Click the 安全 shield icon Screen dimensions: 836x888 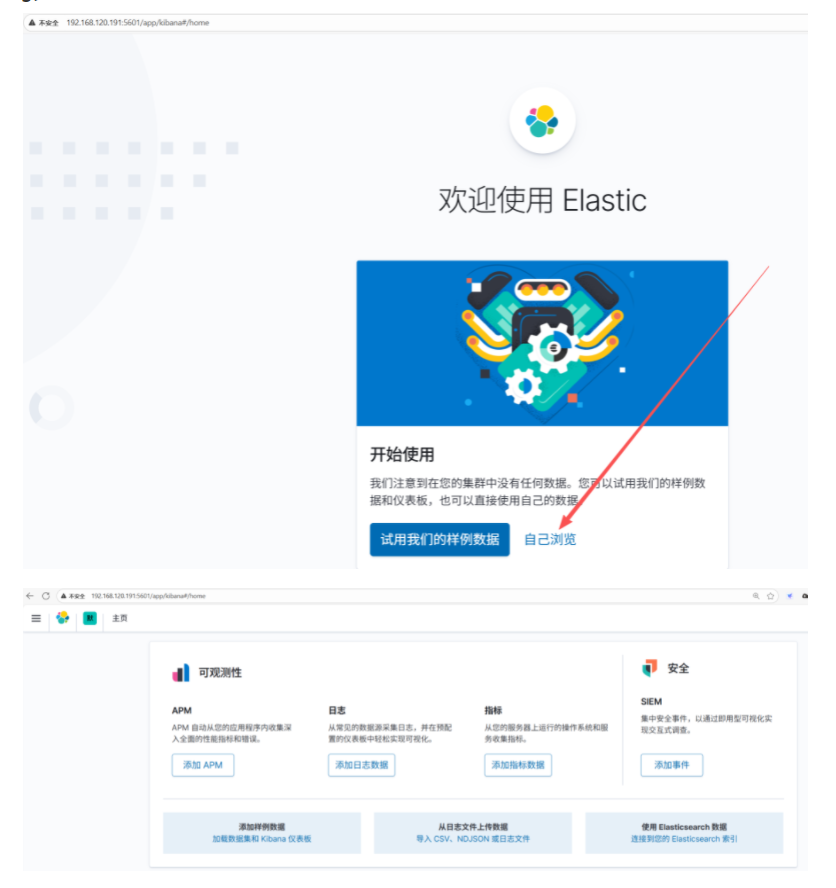(650, 668)
